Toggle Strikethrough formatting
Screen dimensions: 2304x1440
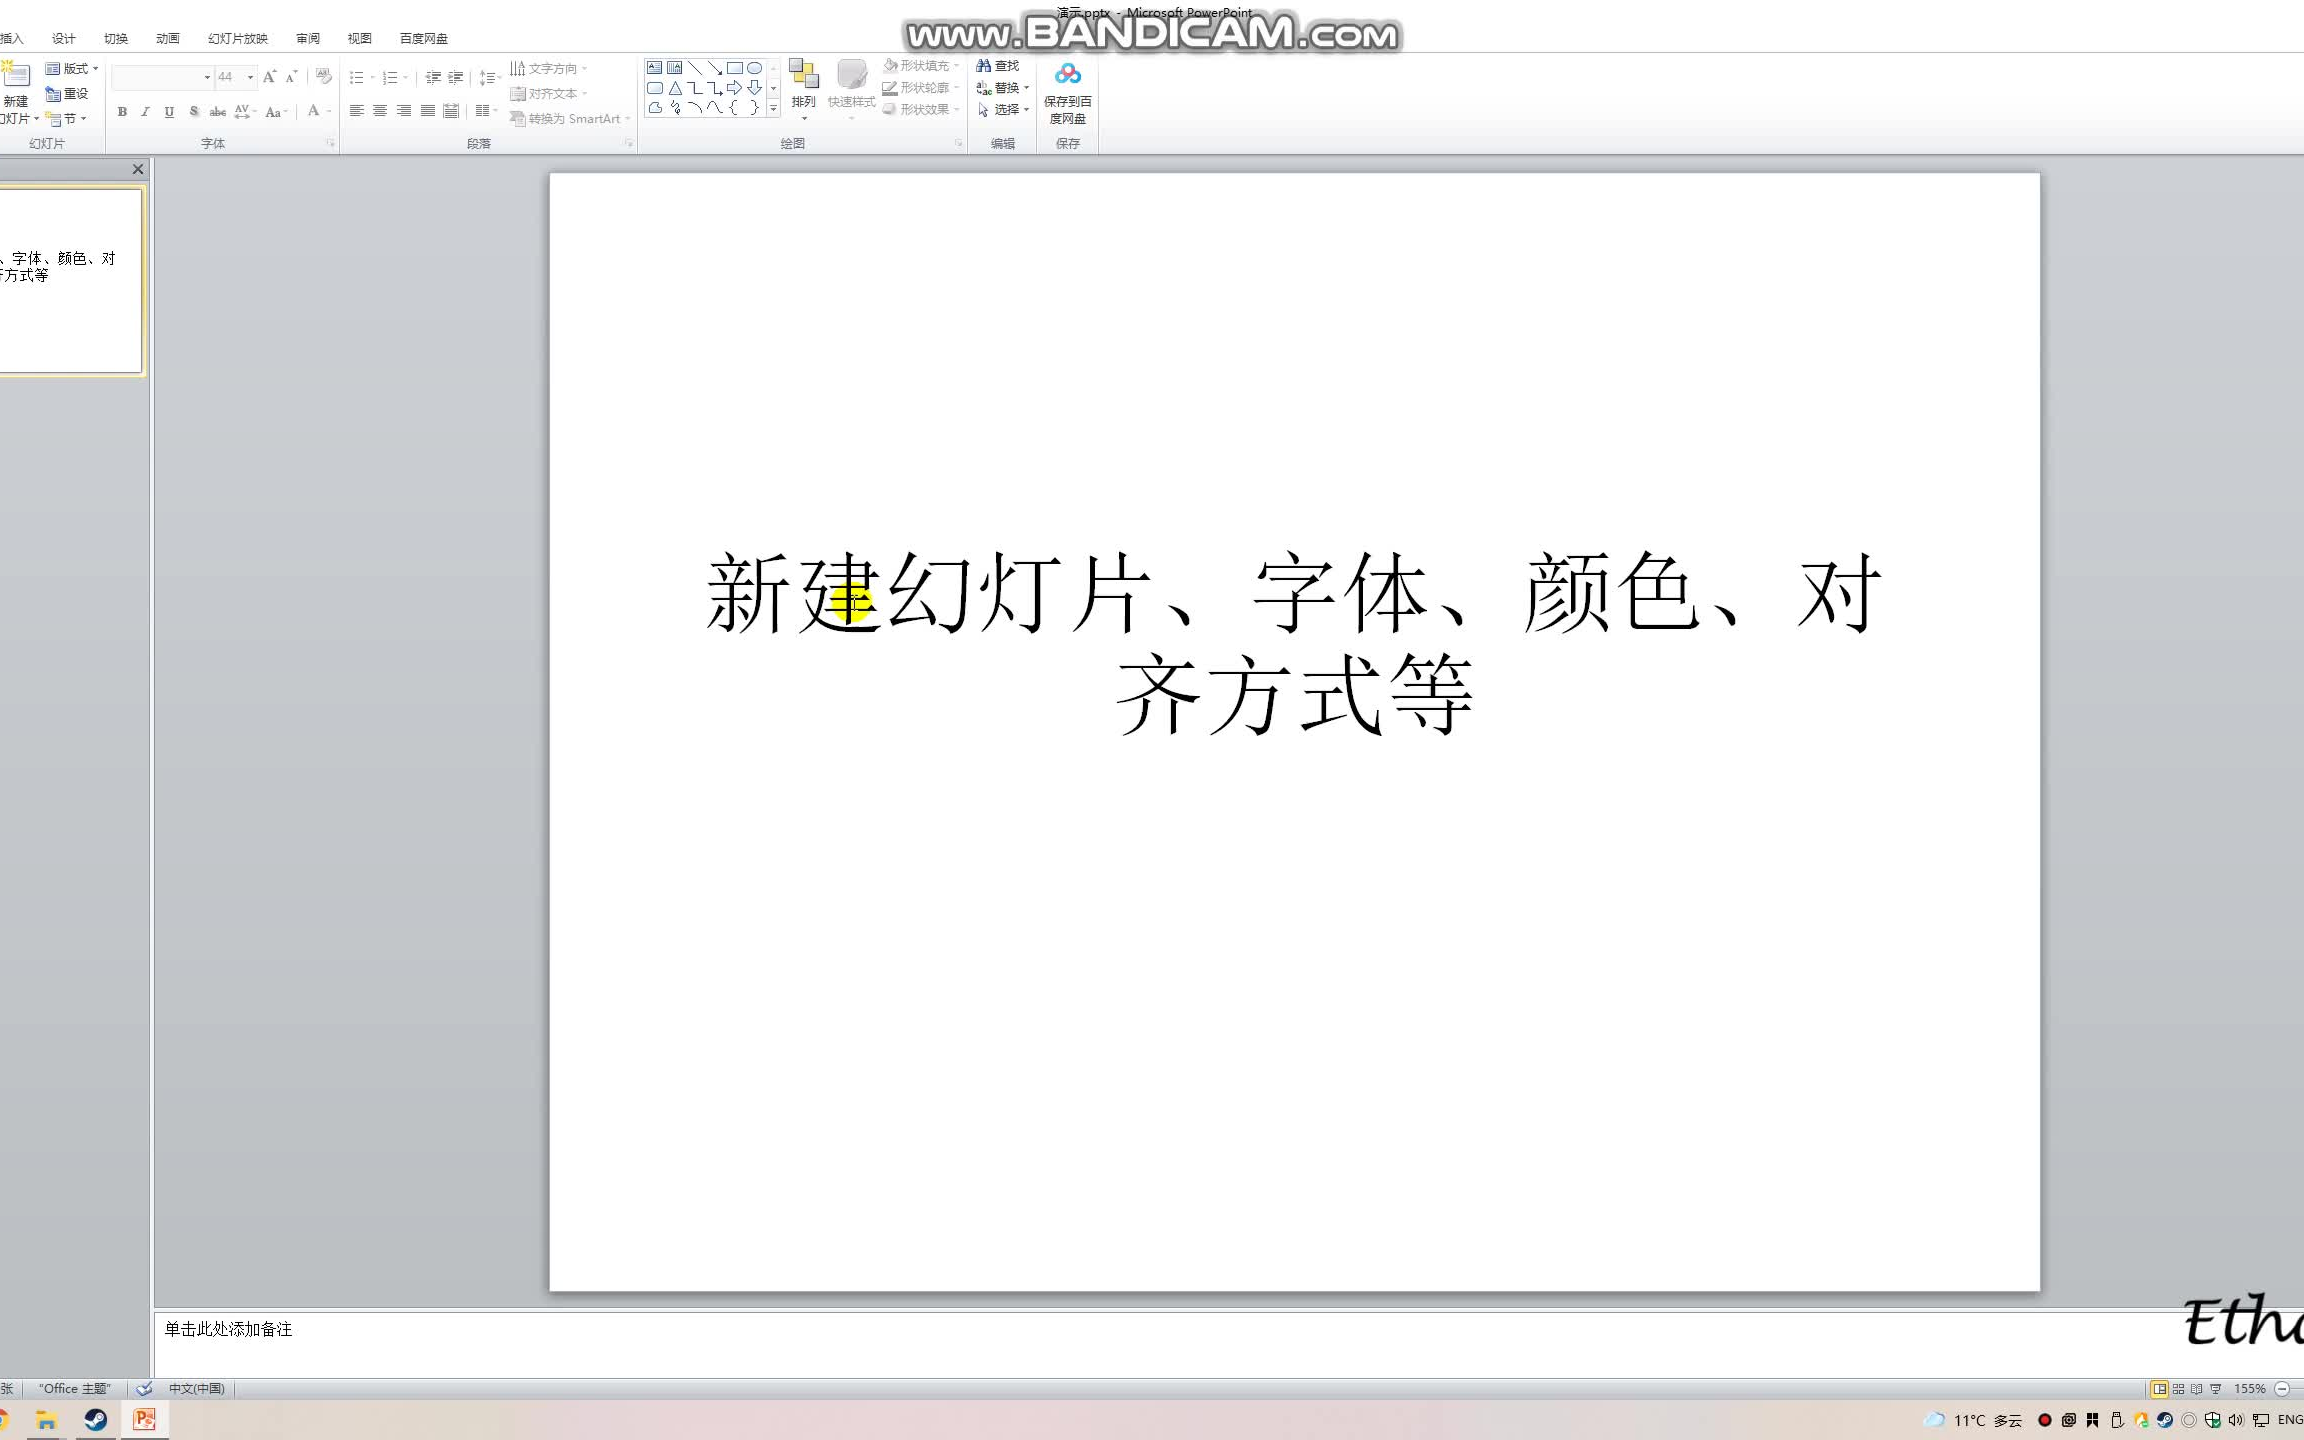pyautogui.click(x=217, y=112)
